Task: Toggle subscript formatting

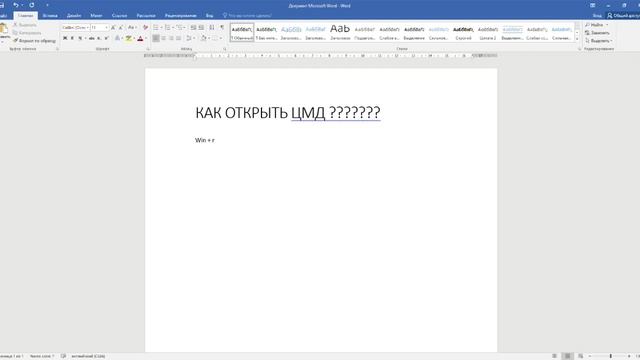Action: 99,38
